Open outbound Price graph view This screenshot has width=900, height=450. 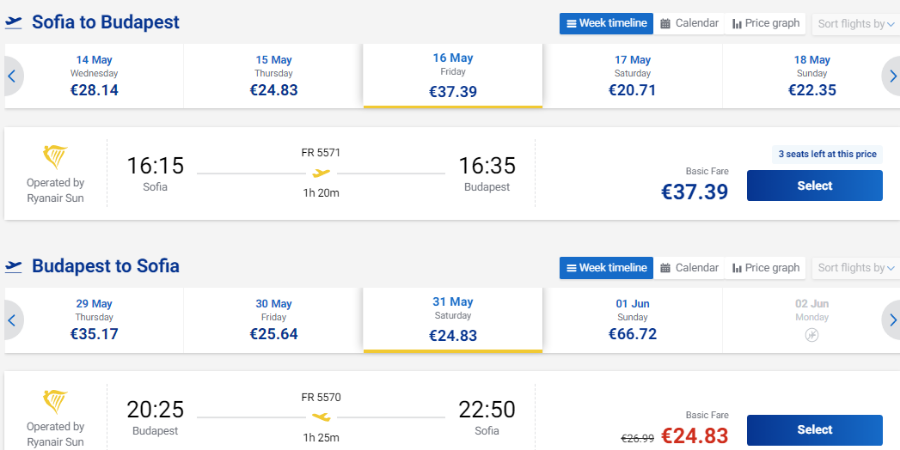click(765, 24)
